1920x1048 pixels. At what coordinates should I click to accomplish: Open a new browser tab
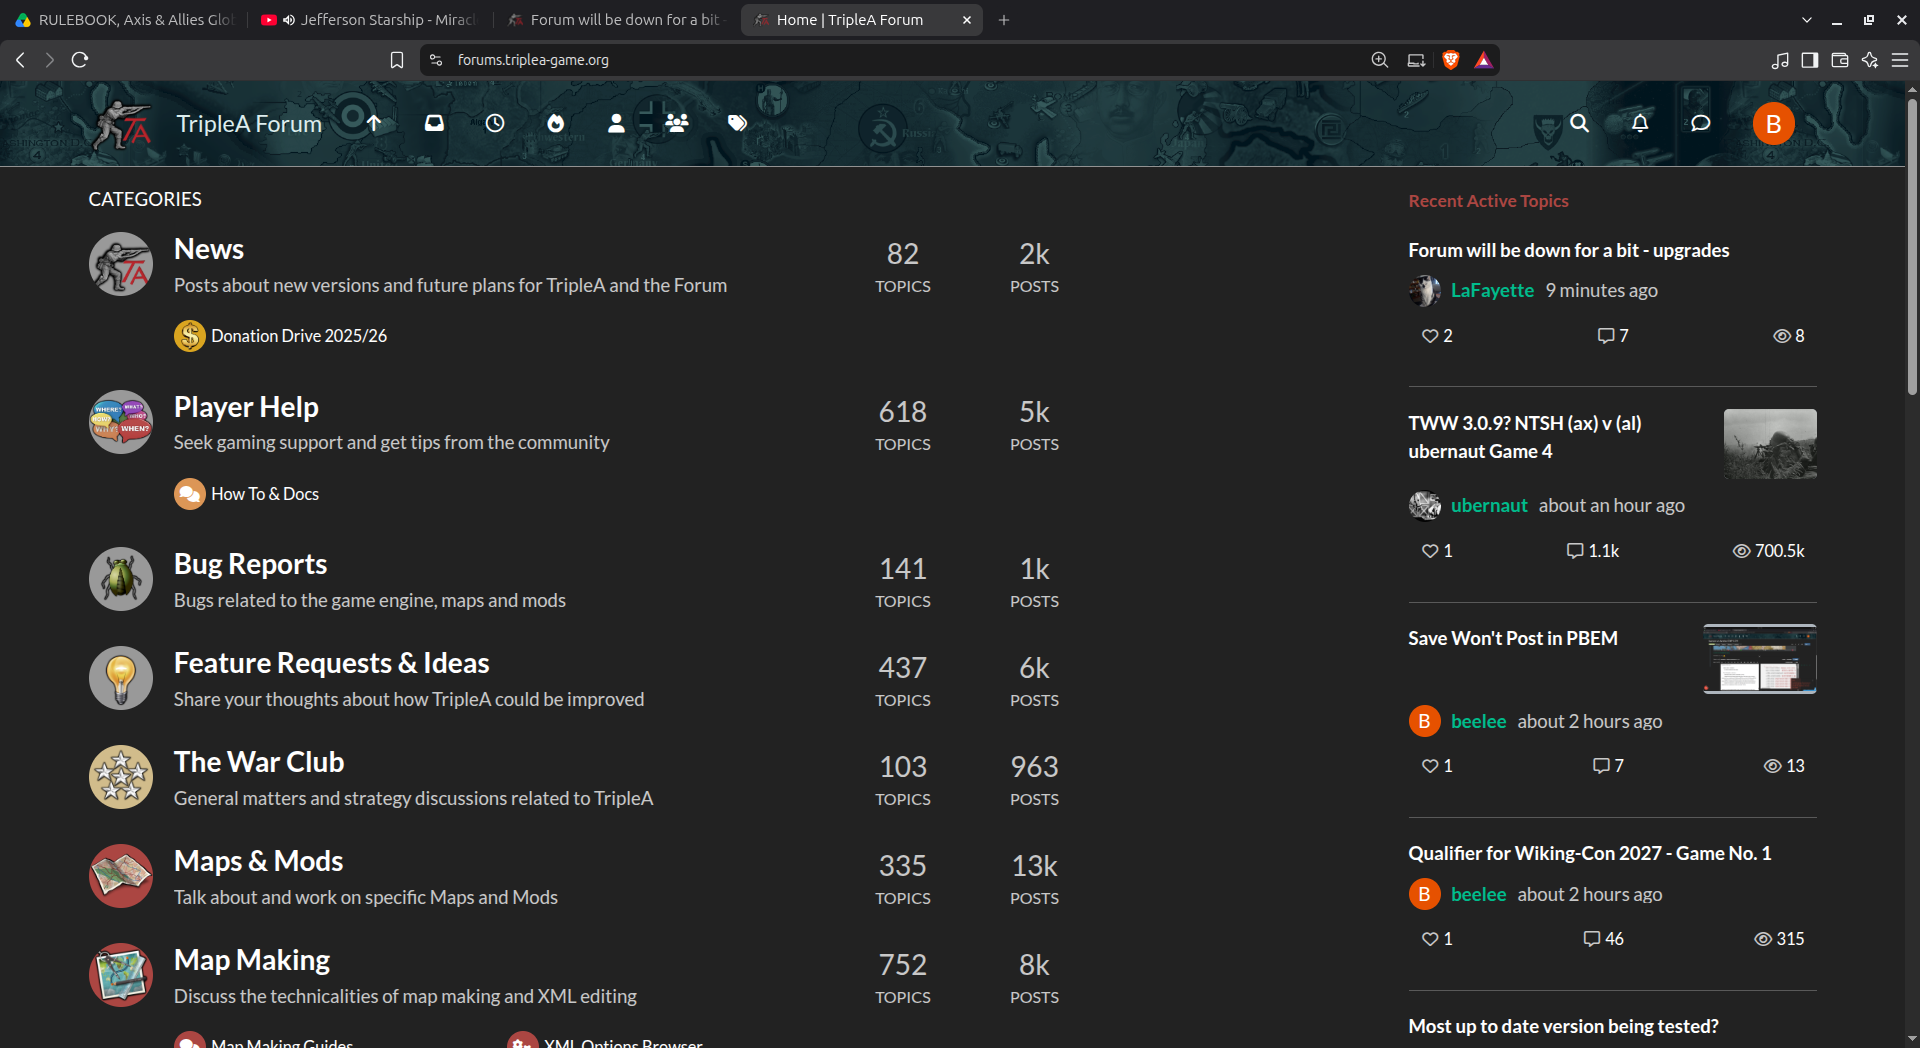[1004, 20]
